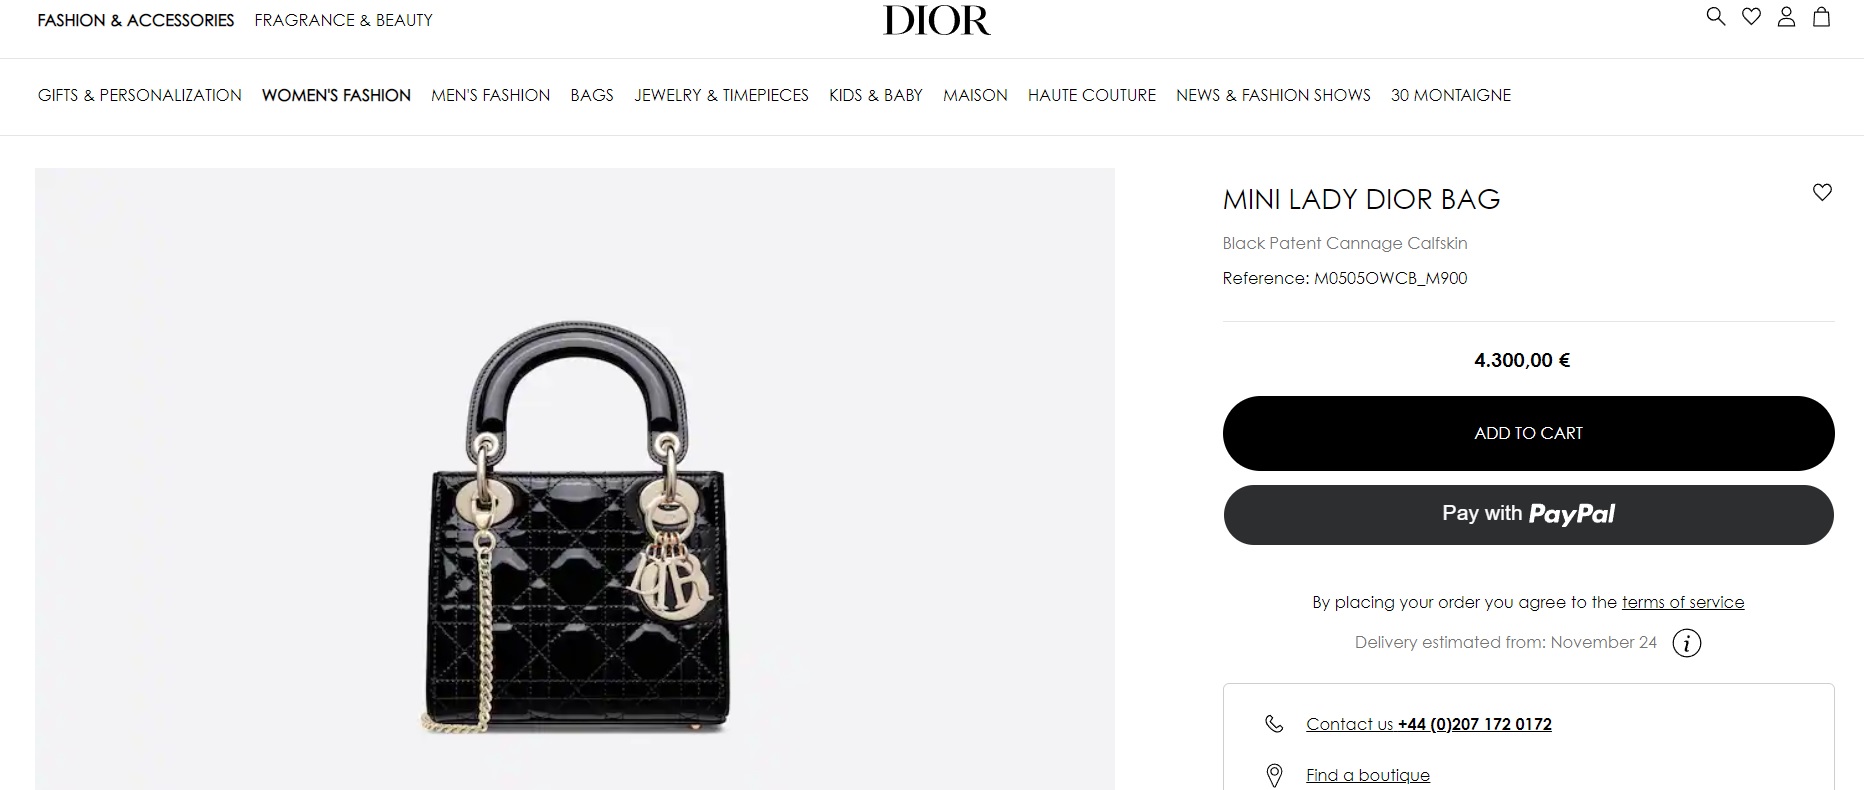
Task: Select Fashion & Accessories tab
Action: point(136,20)
